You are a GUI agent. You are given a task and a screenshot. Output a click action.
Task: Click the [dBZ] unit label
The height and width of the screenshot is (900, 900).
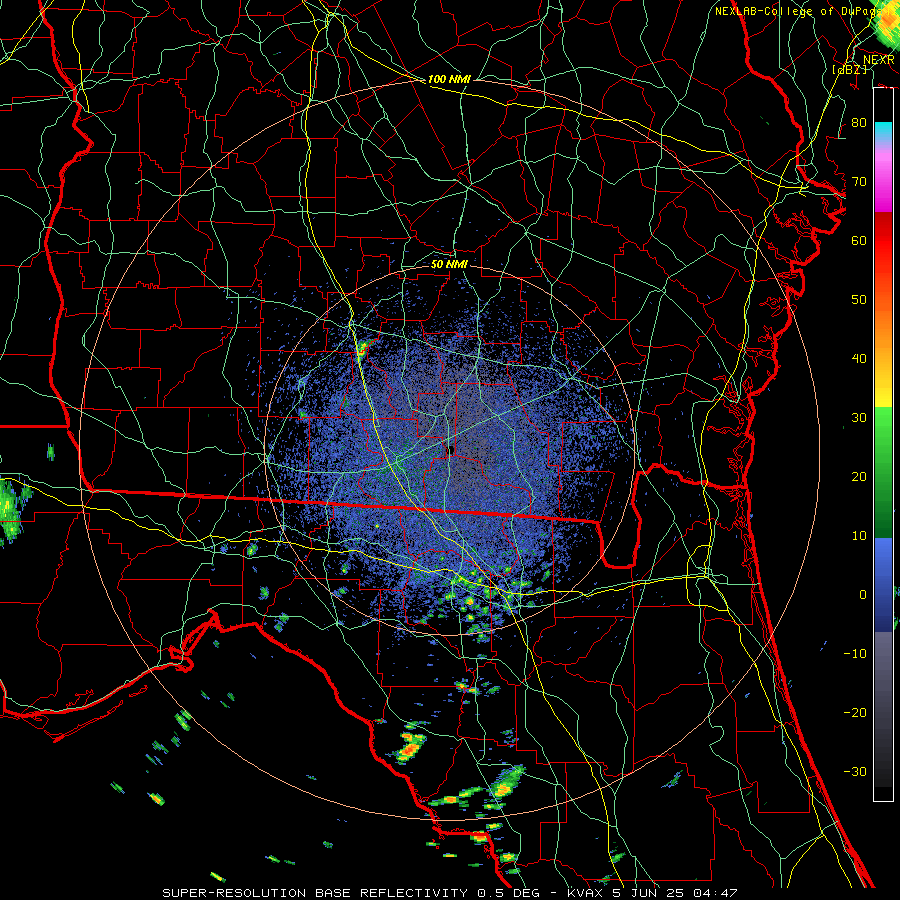coord(849,69)
